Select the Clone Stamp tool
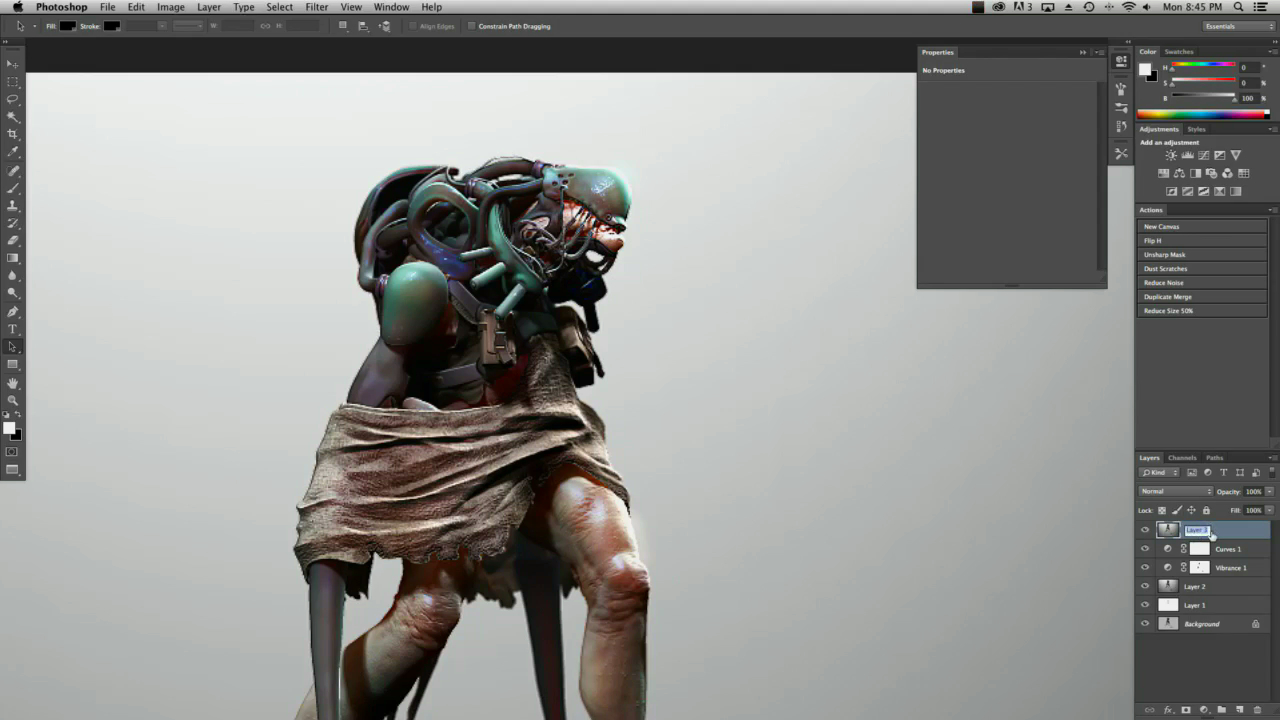 click(13, 205)
